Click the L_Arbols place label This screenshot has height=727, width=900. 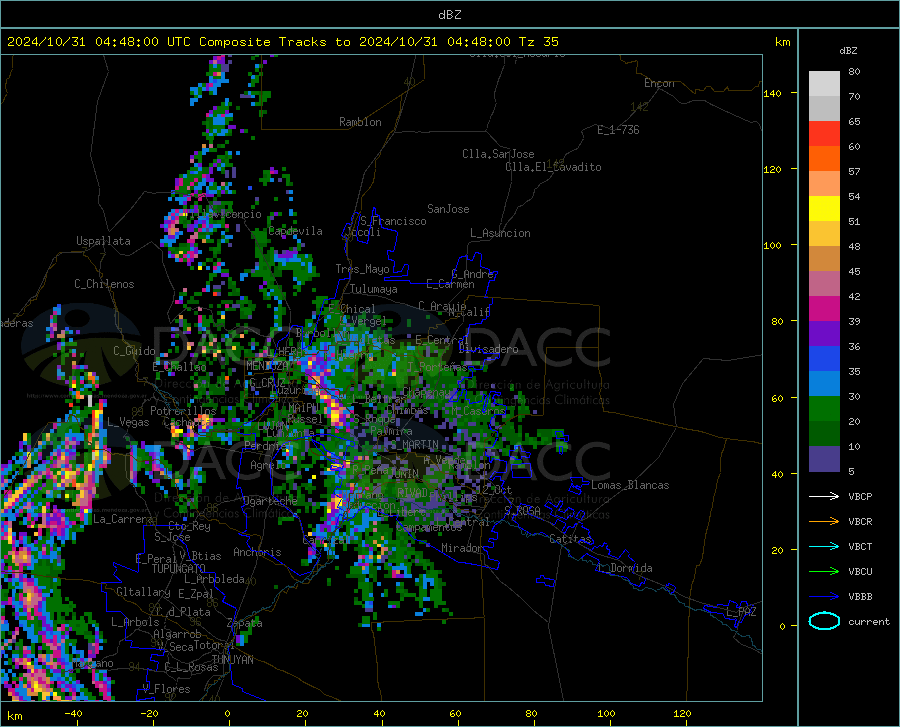(x=135, y=622)
